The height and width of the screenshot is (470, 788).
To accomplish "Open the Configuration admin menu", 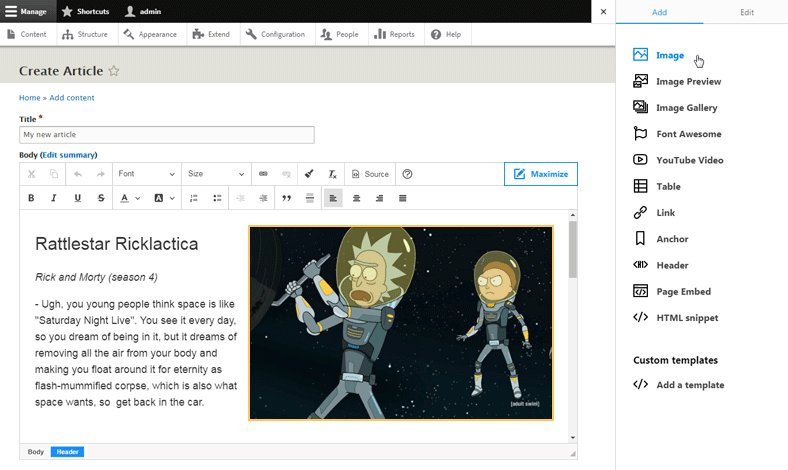I will (275, 34).
